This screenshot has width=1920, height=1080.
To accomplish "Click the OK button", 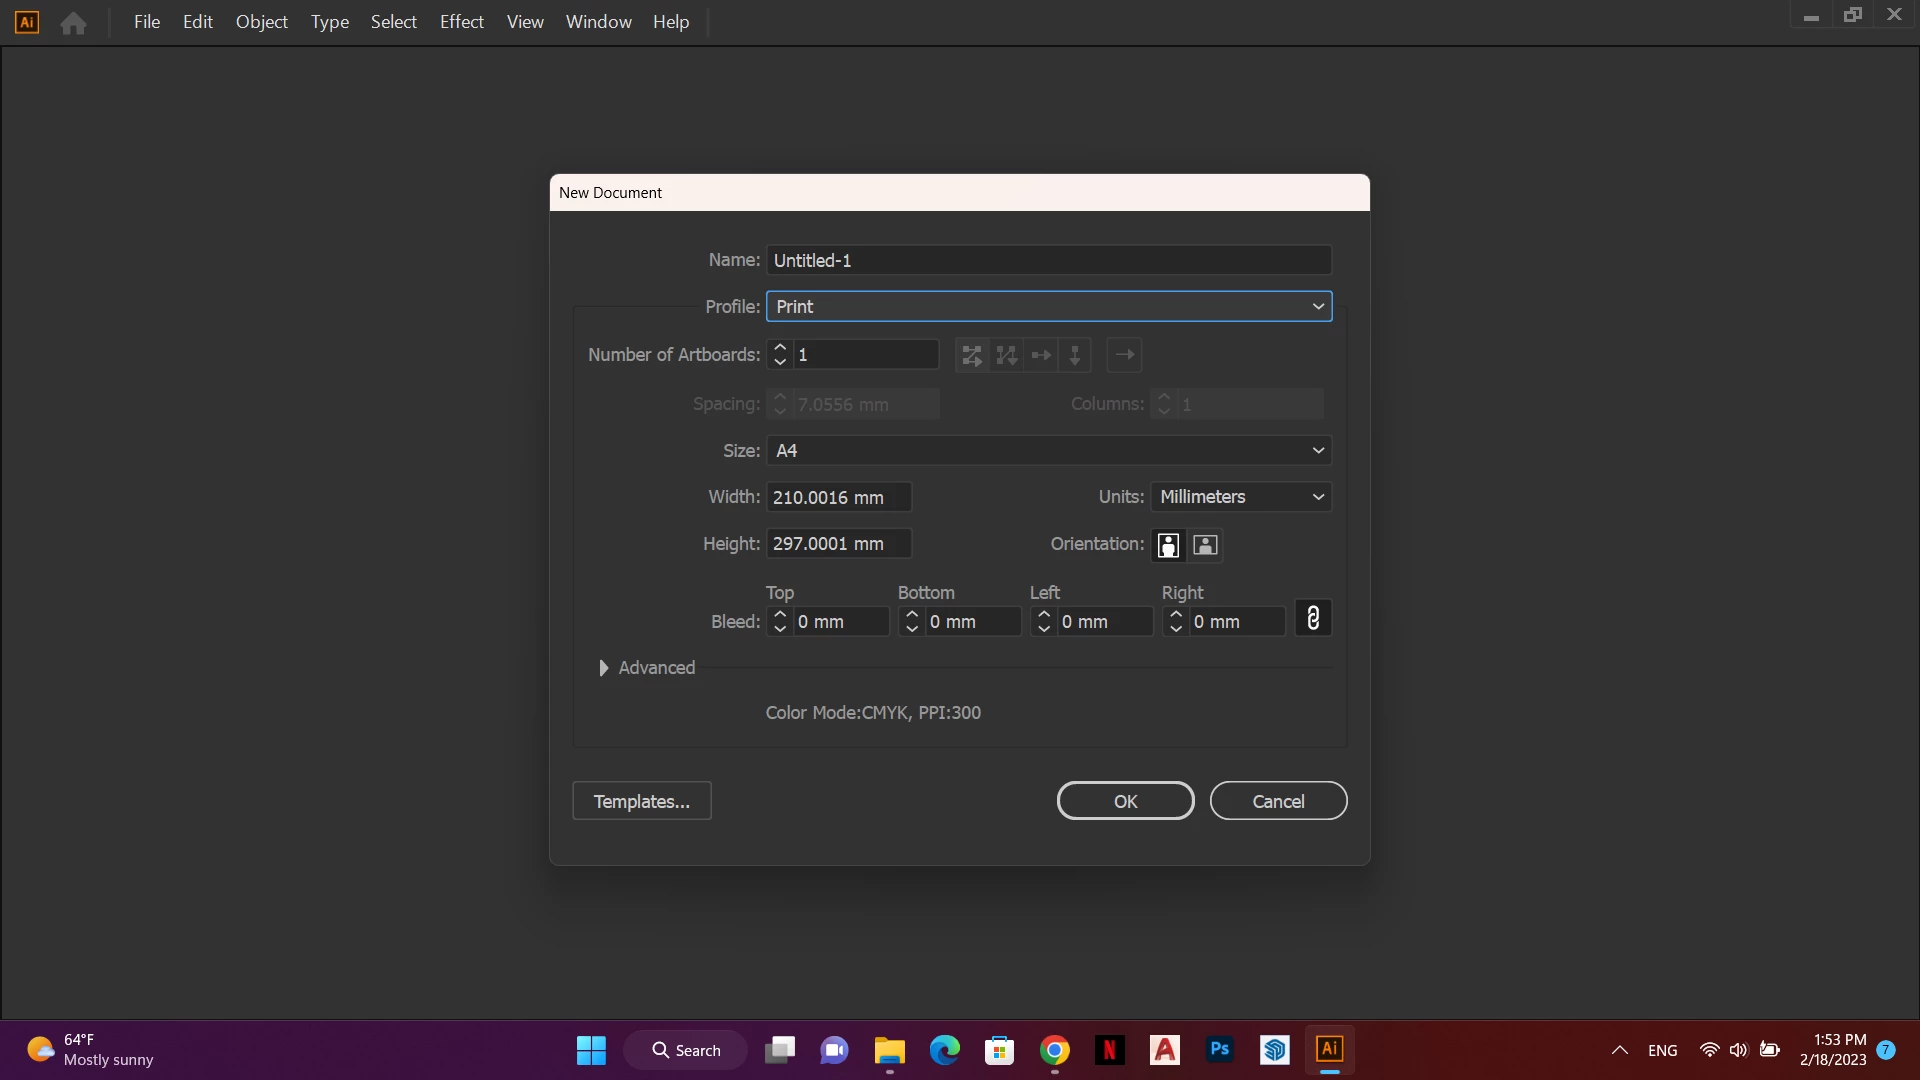I will [1125, 801].
